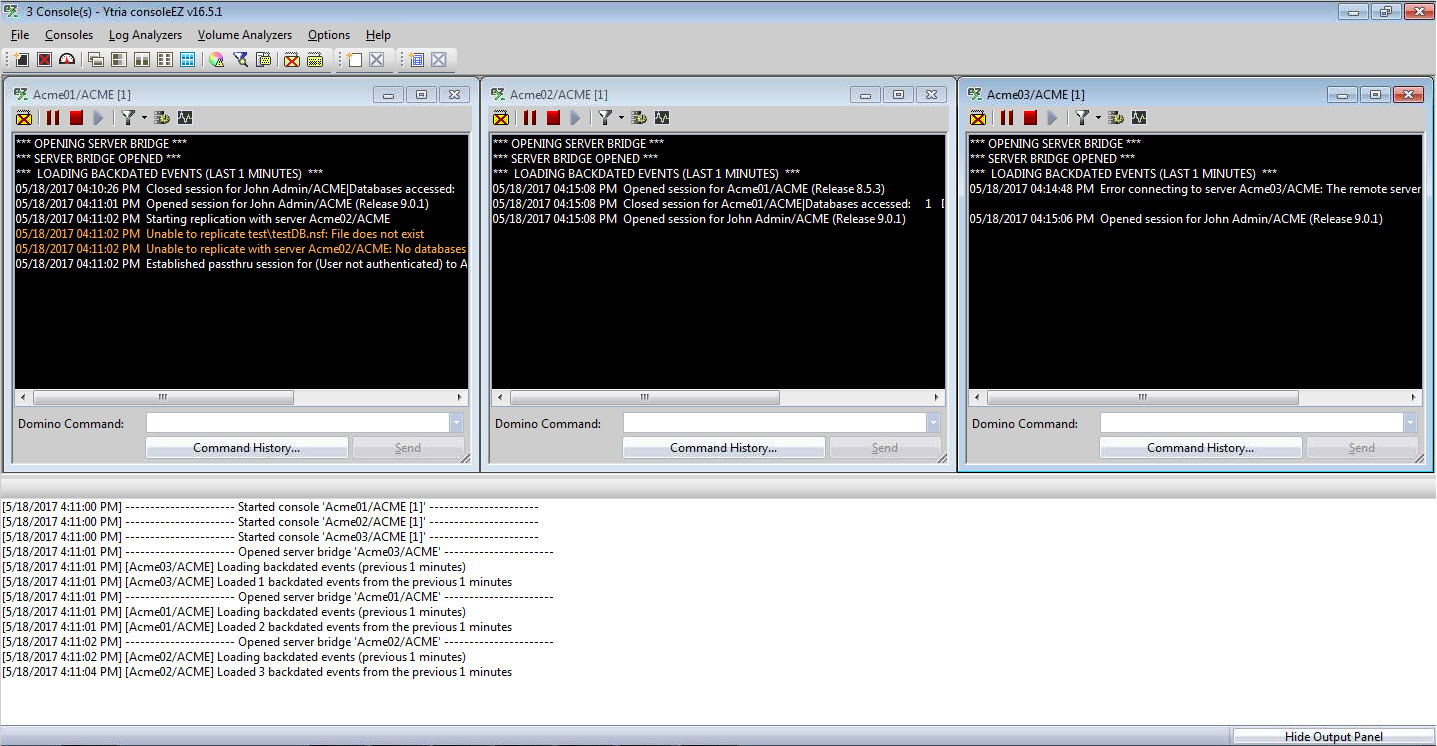Pause the Acme01/ACME console output
This screenshot has width=1437, height=746.
[52, 117]
